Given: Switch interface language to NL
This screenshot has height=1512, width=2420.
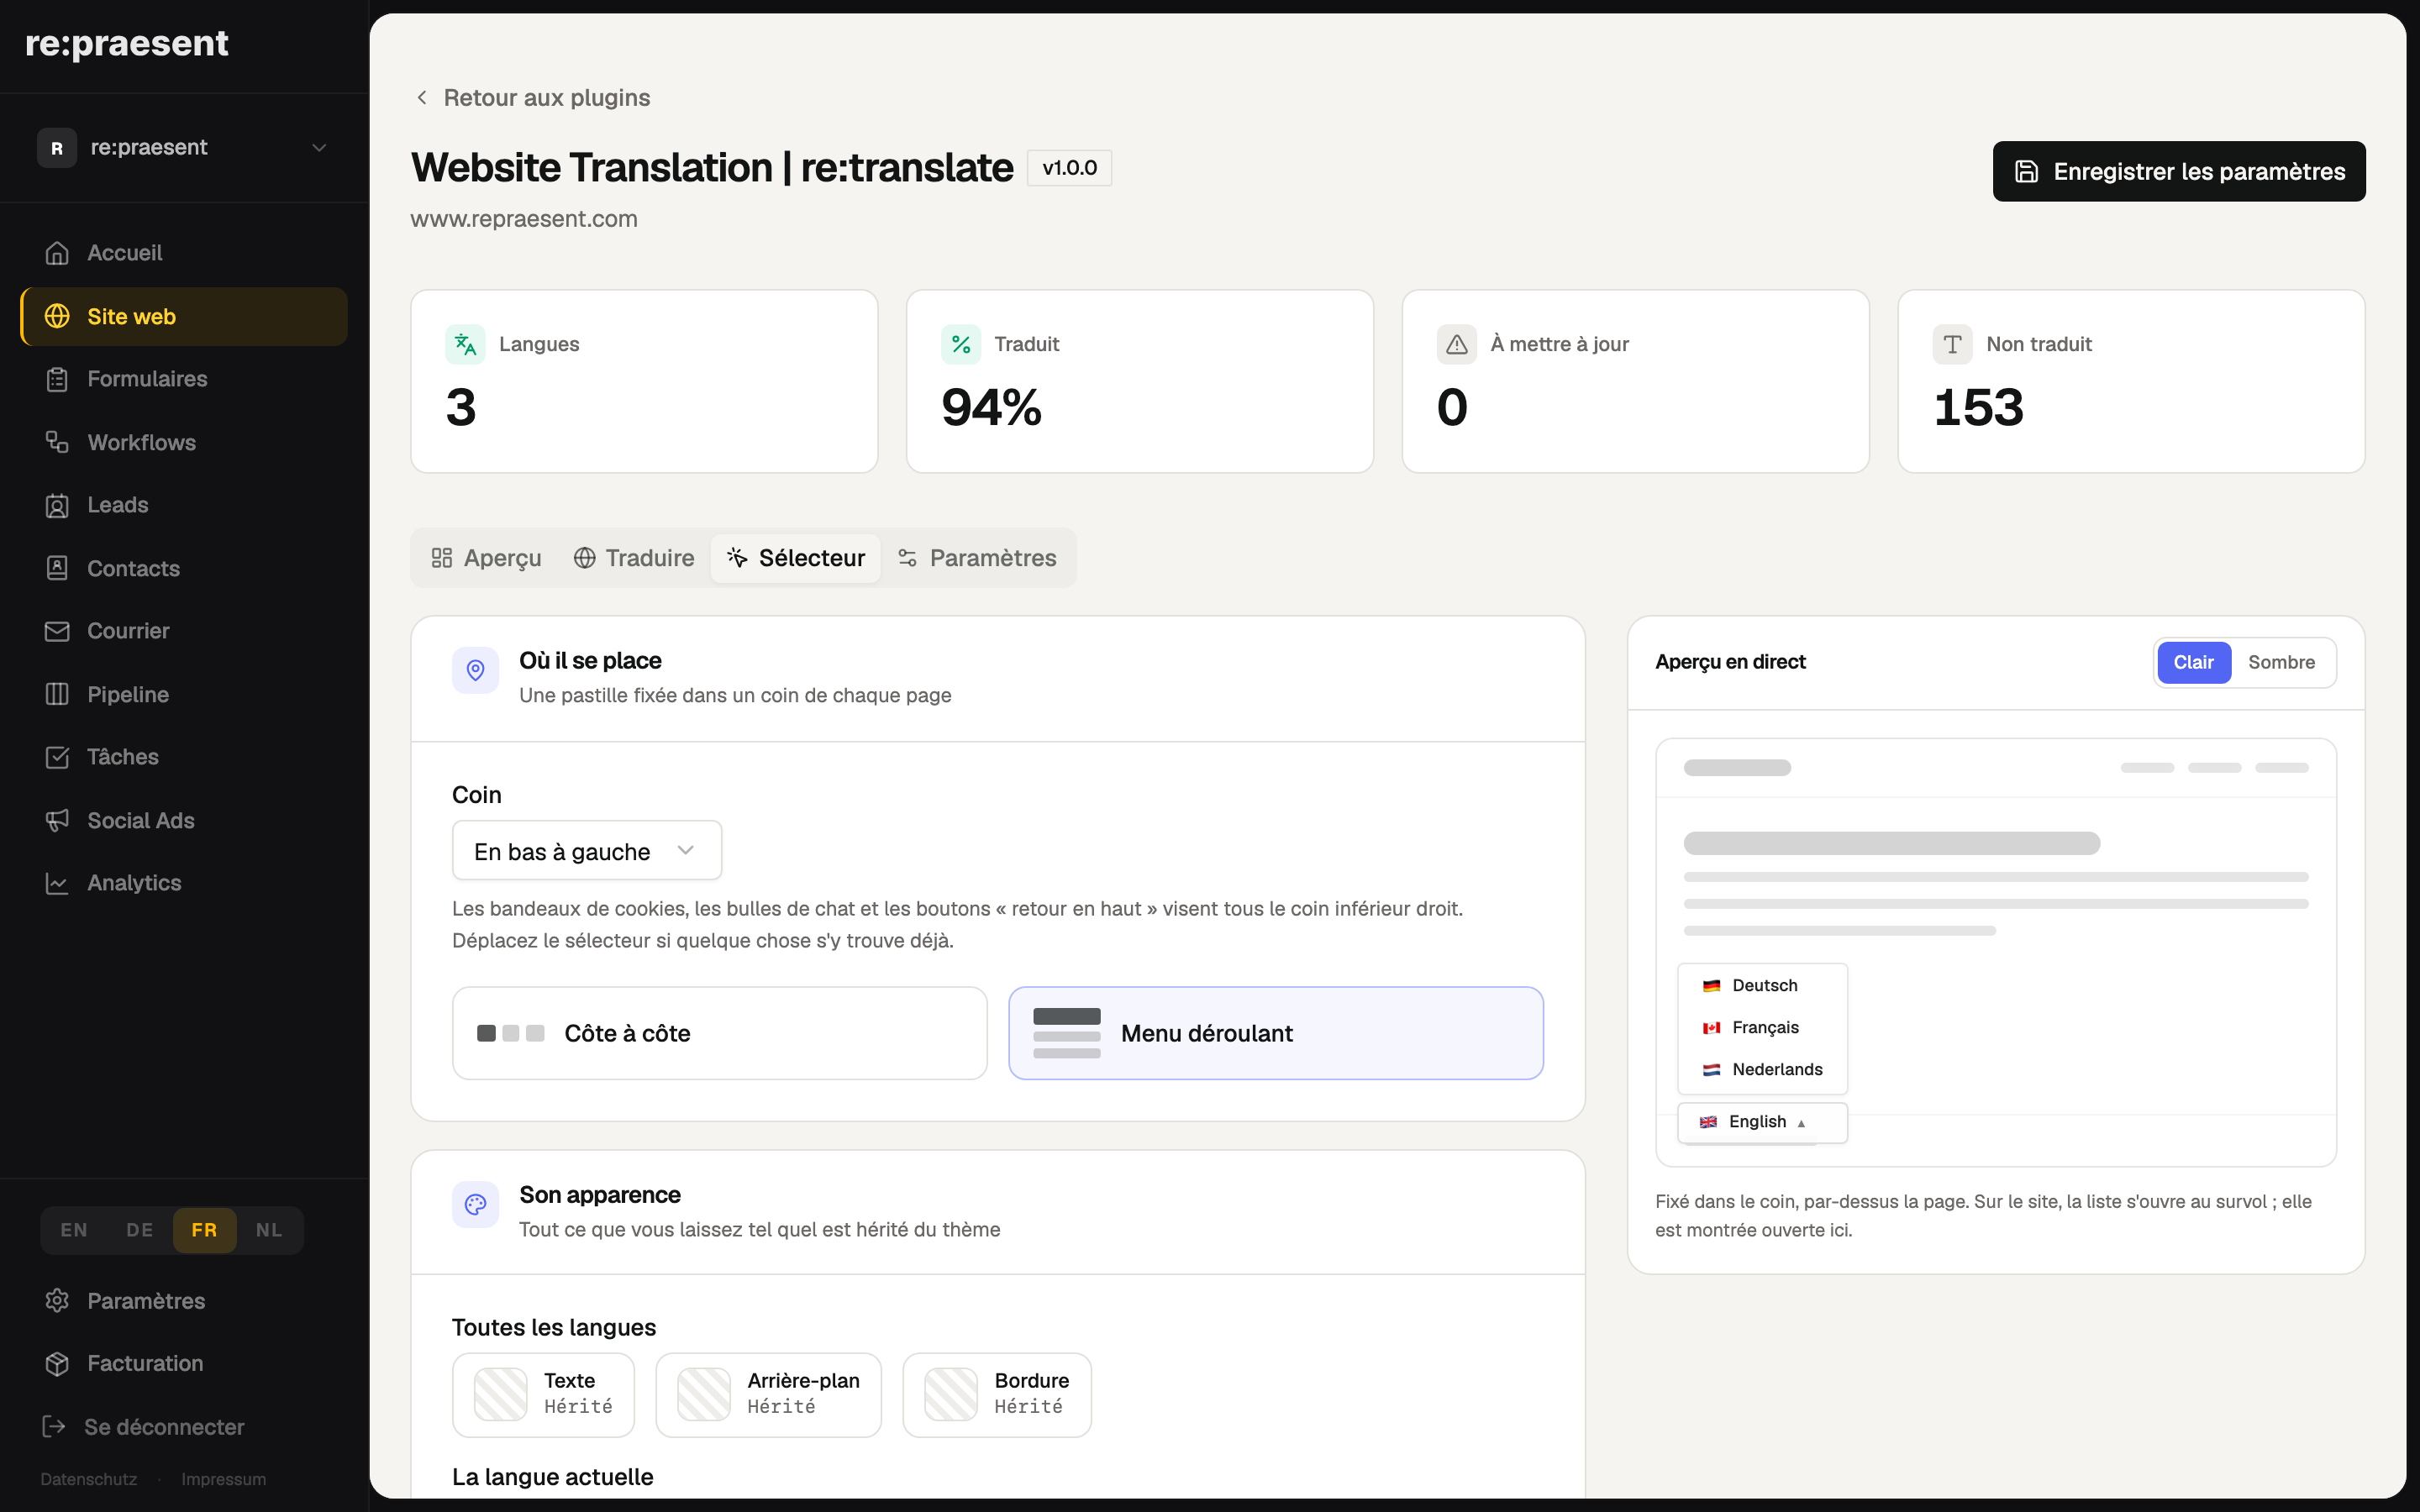Looking at the screenshot, I should [x=269, y=1230].
